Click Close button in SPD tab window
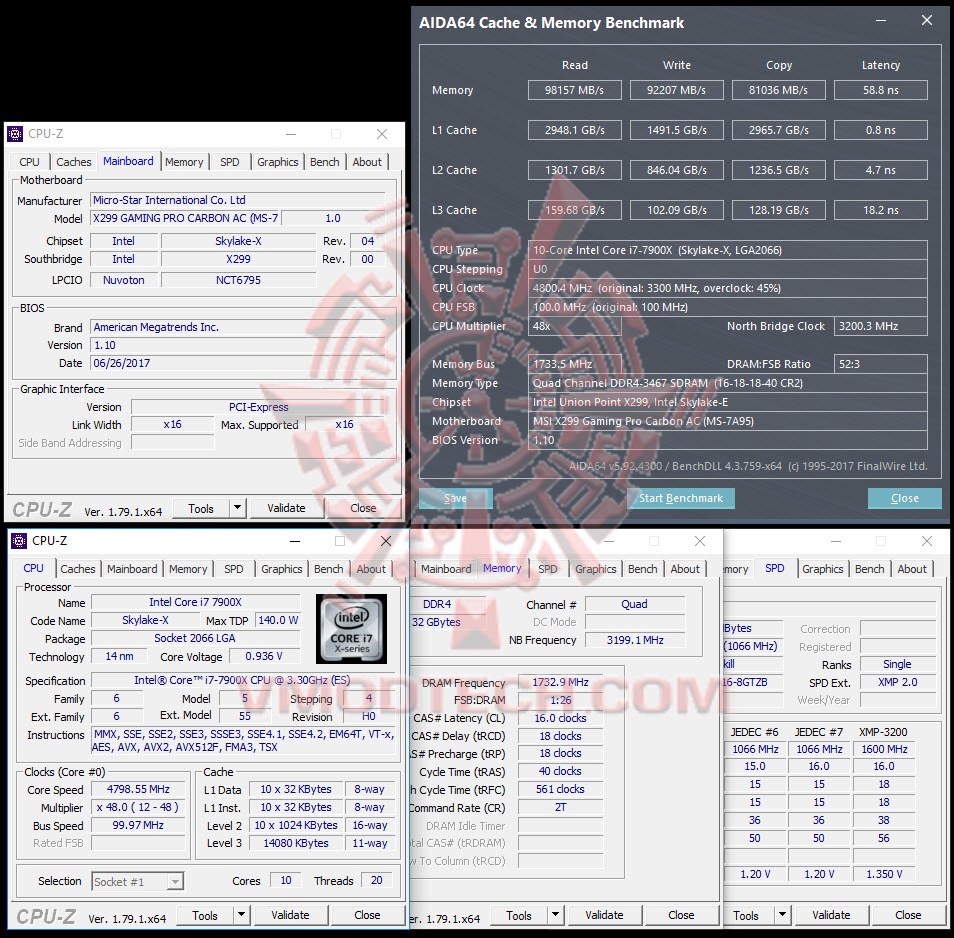 click(908, 915)
